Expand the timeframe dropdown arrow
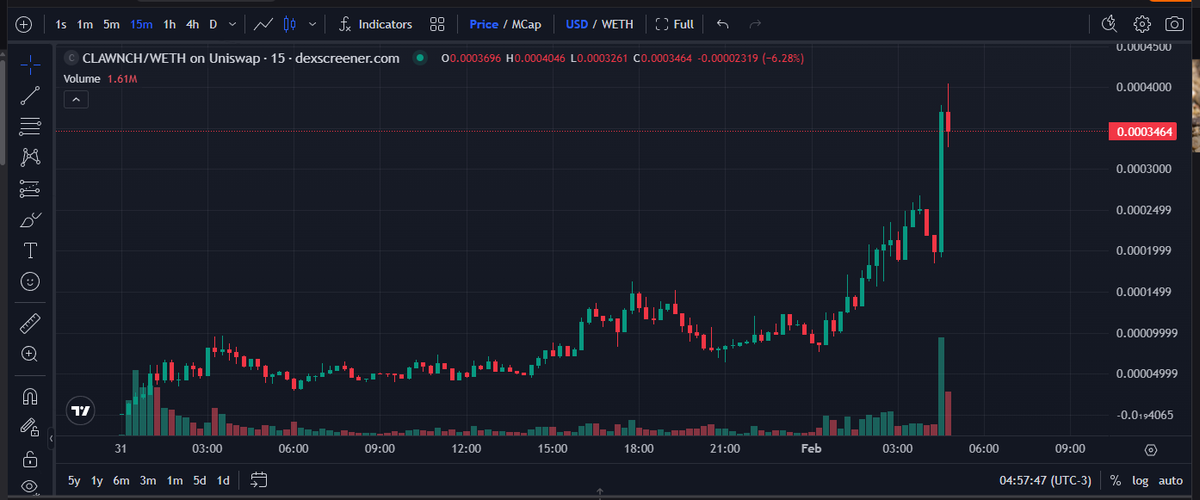1200x500 pixels. click(x=233, y=24)
